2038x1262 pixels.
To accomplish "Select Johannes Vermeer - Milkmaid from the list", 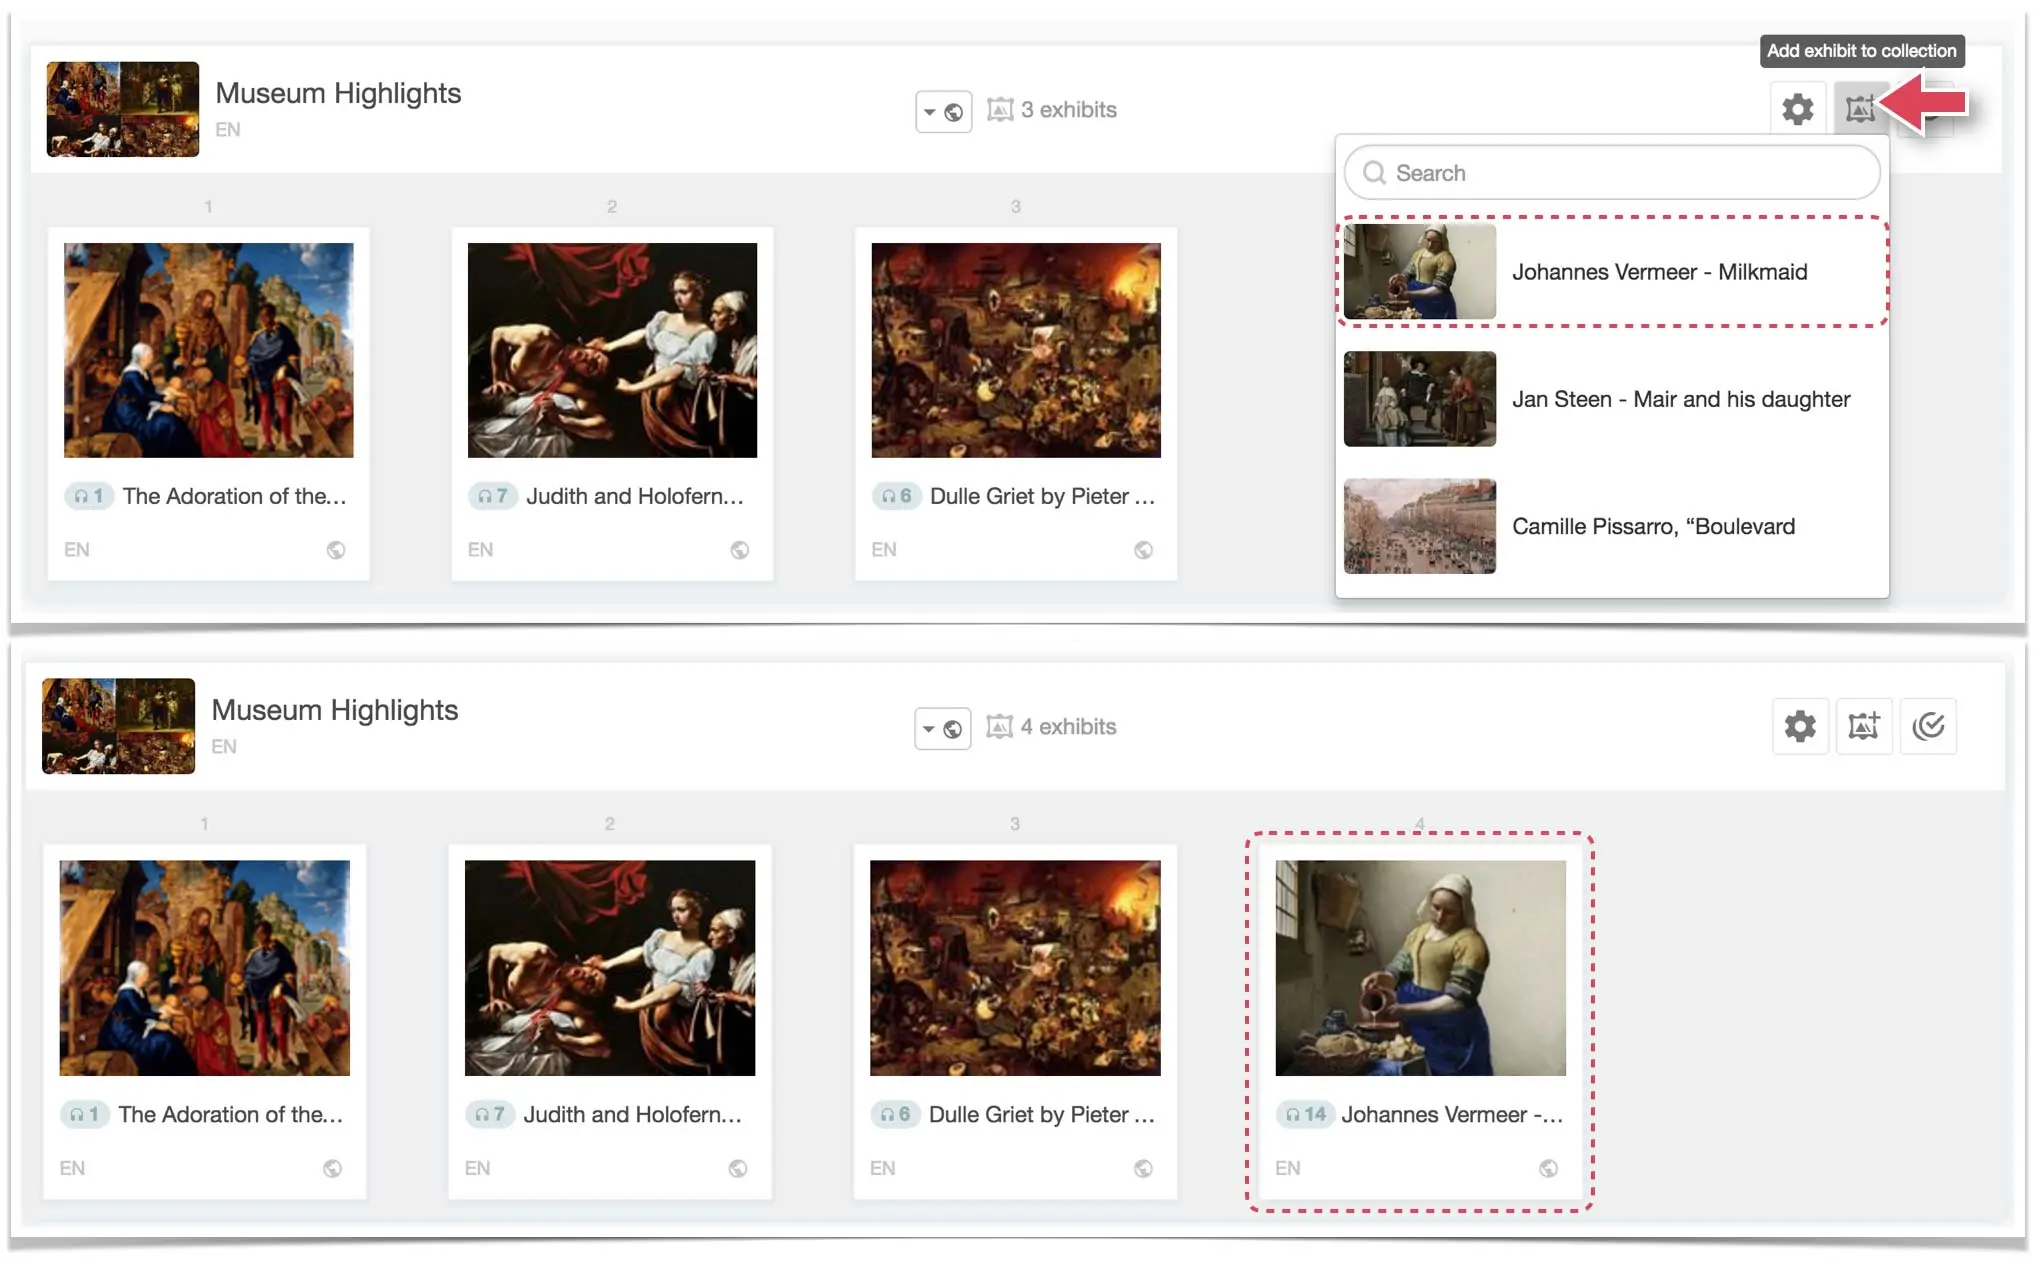I will point(1612,272).
